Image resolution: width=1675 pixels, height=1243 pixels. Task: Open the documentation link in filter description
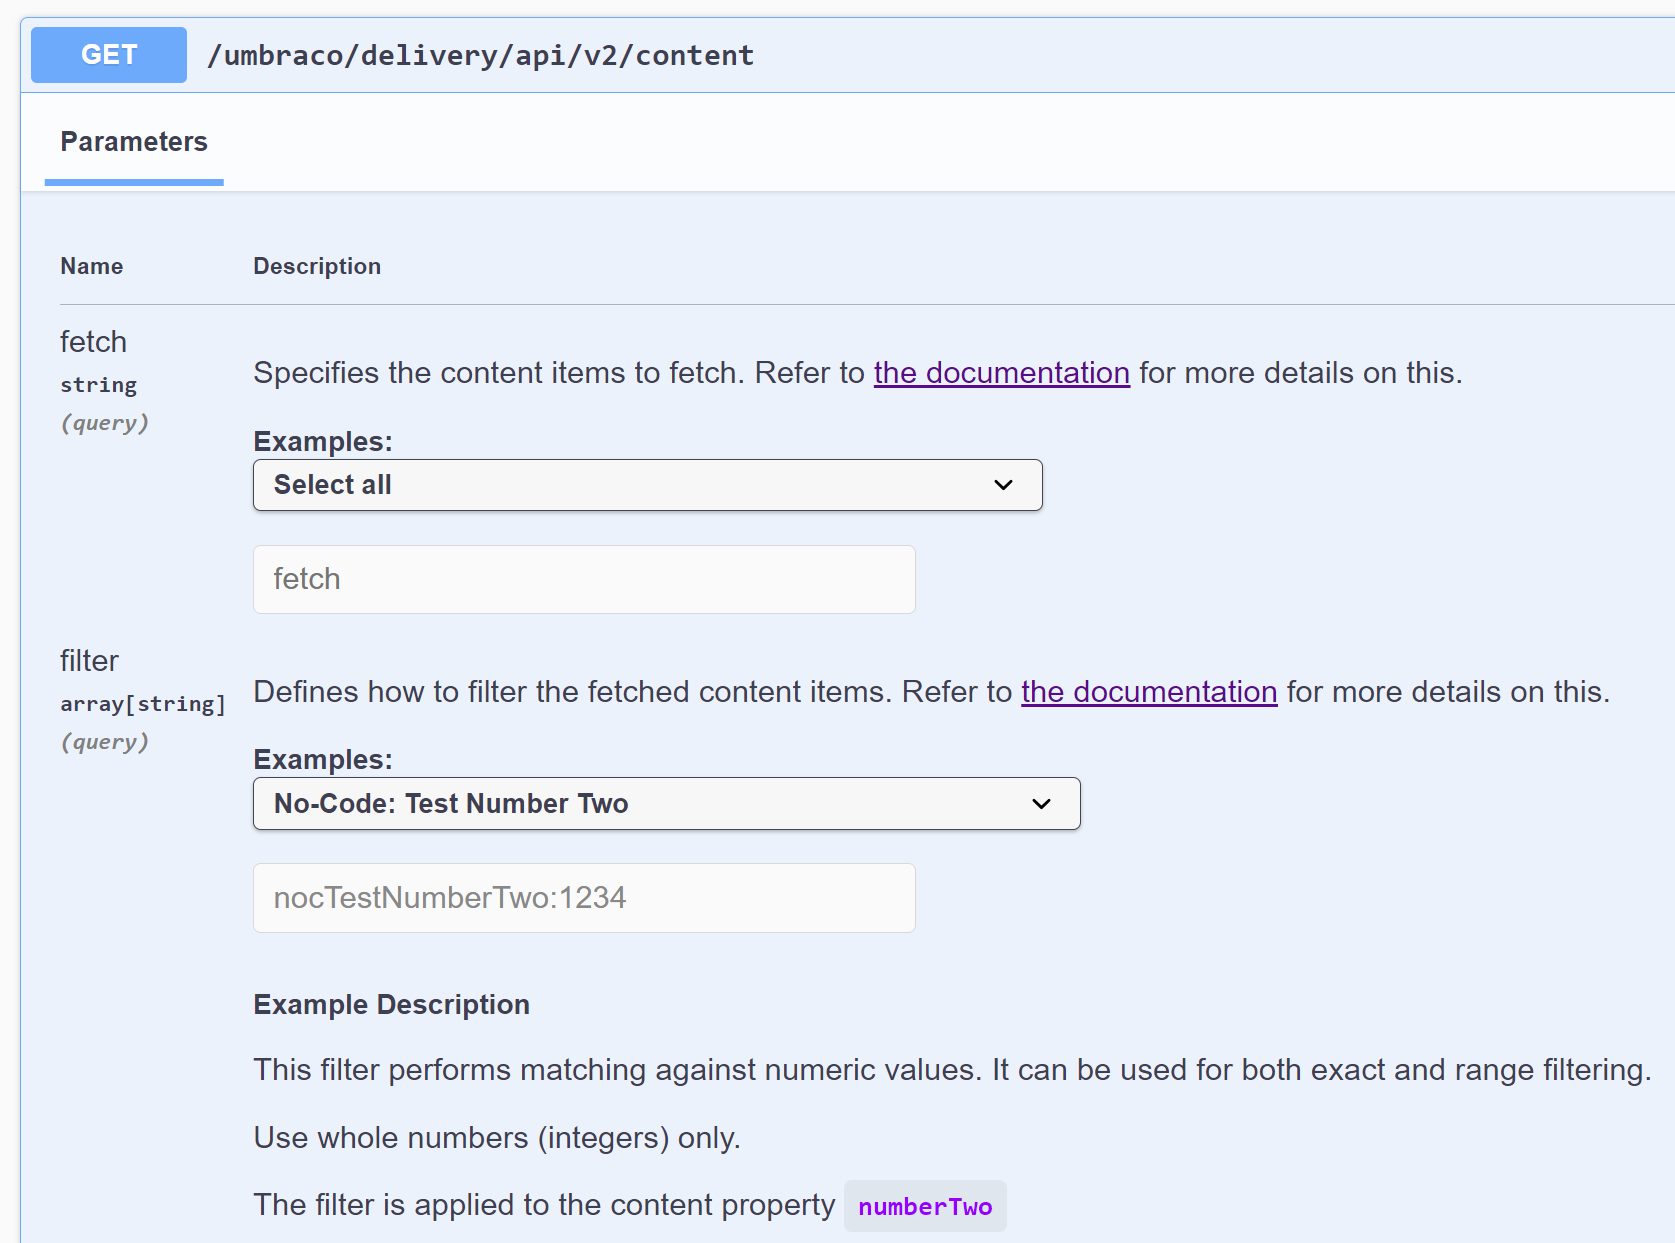[x=1149, y=692]
